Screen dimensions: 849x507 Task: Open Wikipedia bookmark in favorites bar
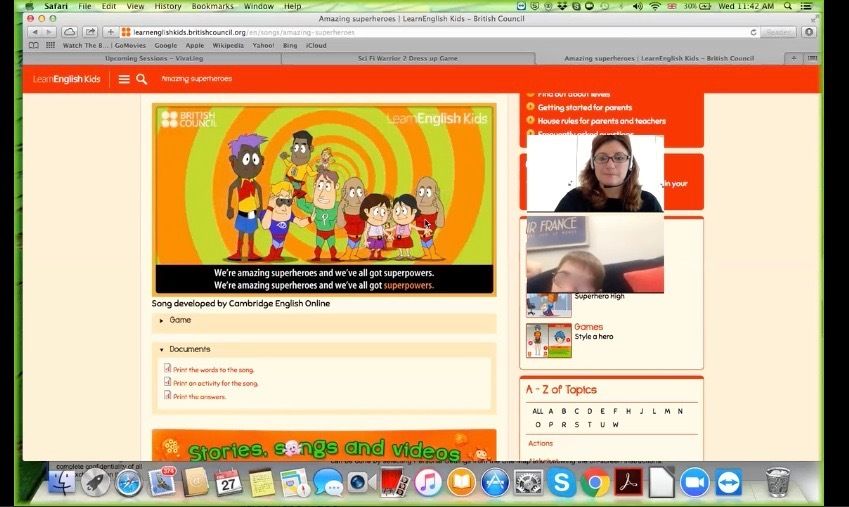pos(228,46)
